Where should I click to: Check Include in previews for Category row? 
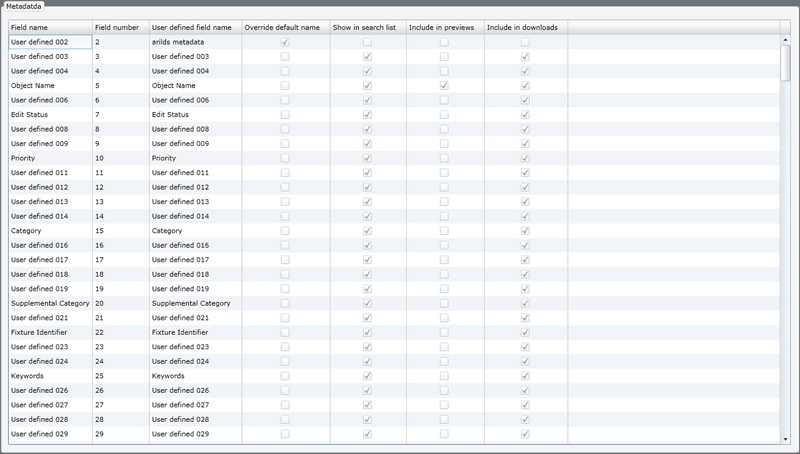(x=444, y=231)
